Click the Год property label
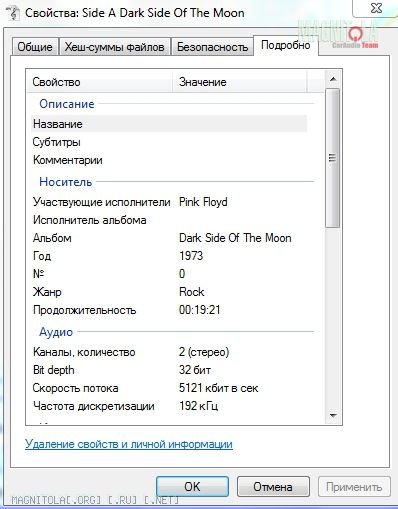Screen dimensions: 398x509 click(x=42, y=256)
